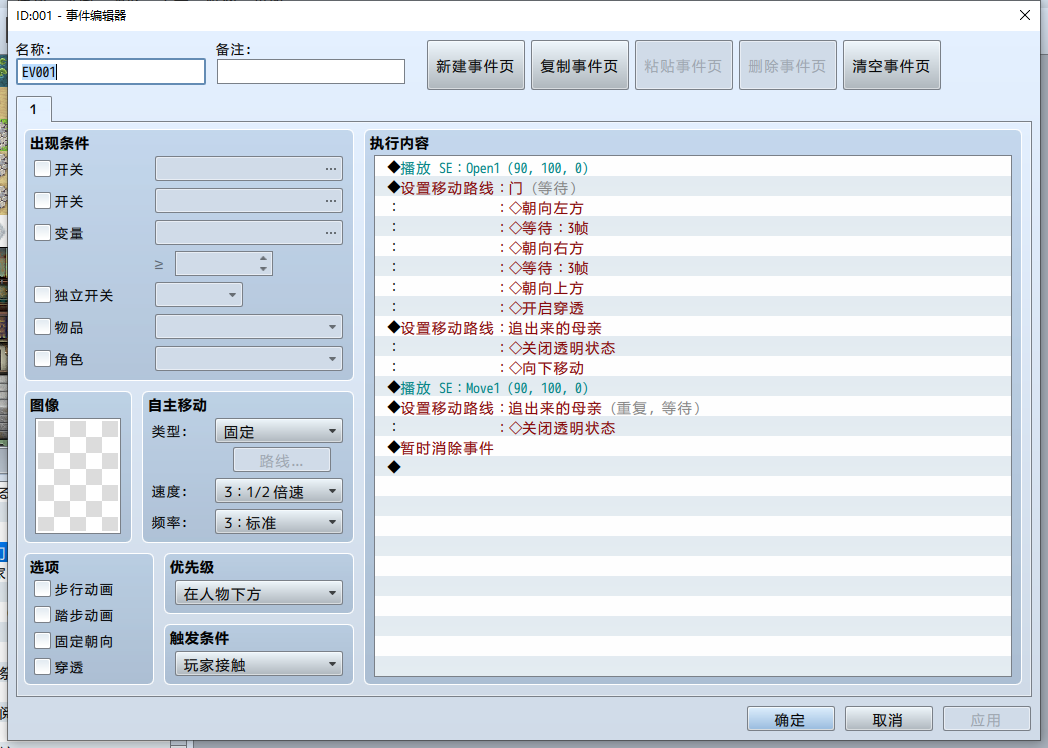Select the 朝向左方 route line
Screen dimensions: 1048x748
tap(693, 207)
